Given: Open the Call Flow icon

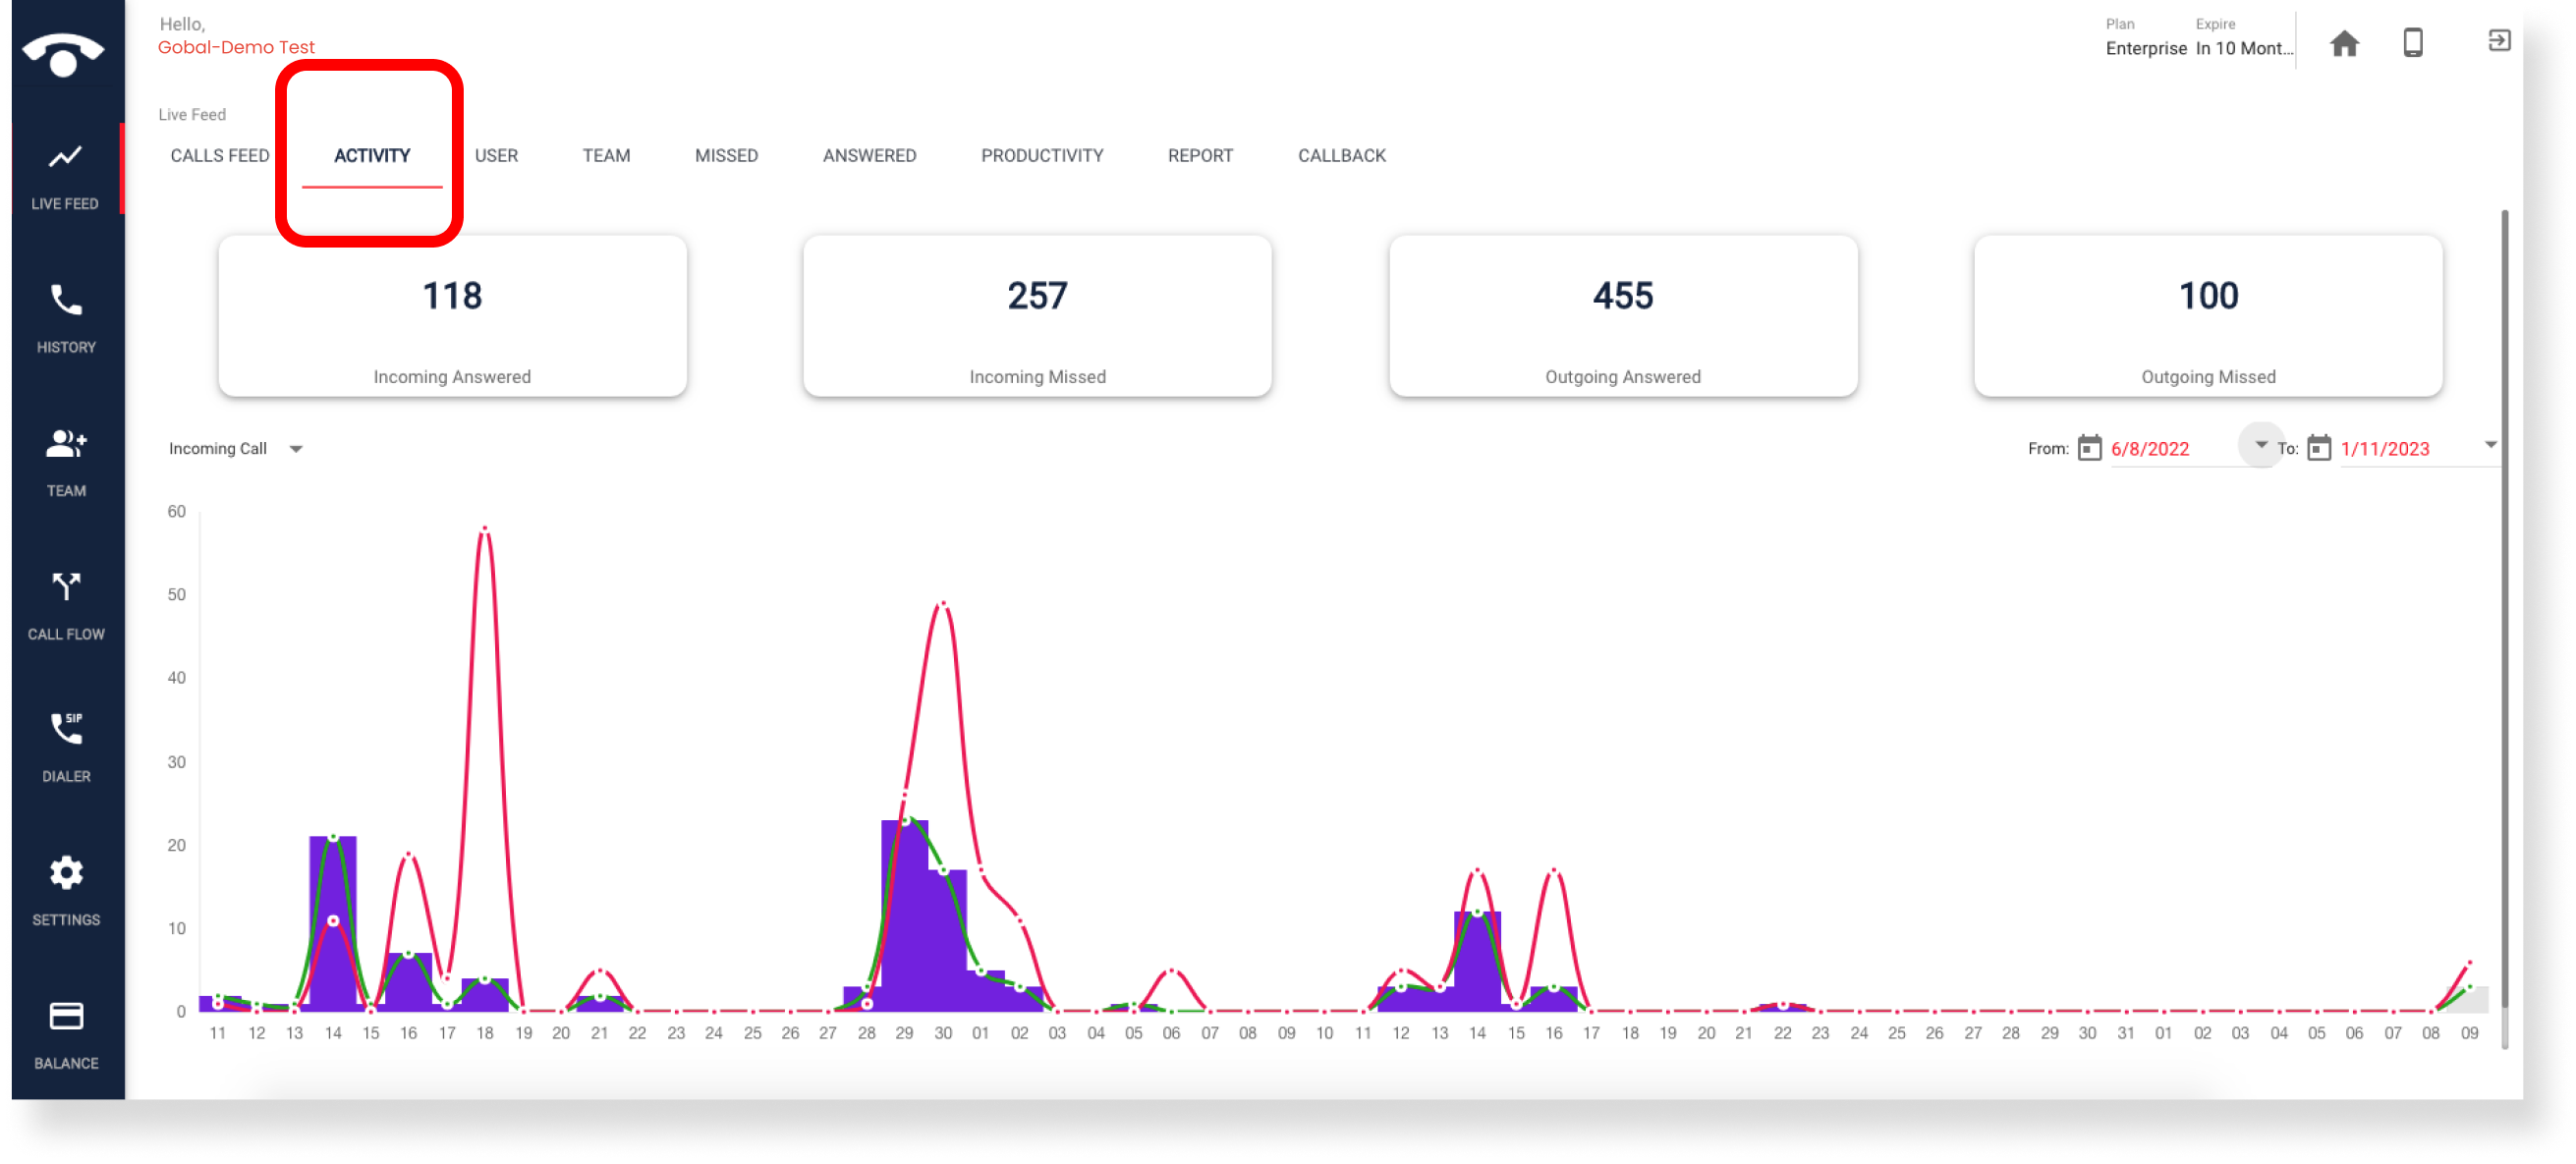Looking at the screenshot, I should [x=66, y=587].
